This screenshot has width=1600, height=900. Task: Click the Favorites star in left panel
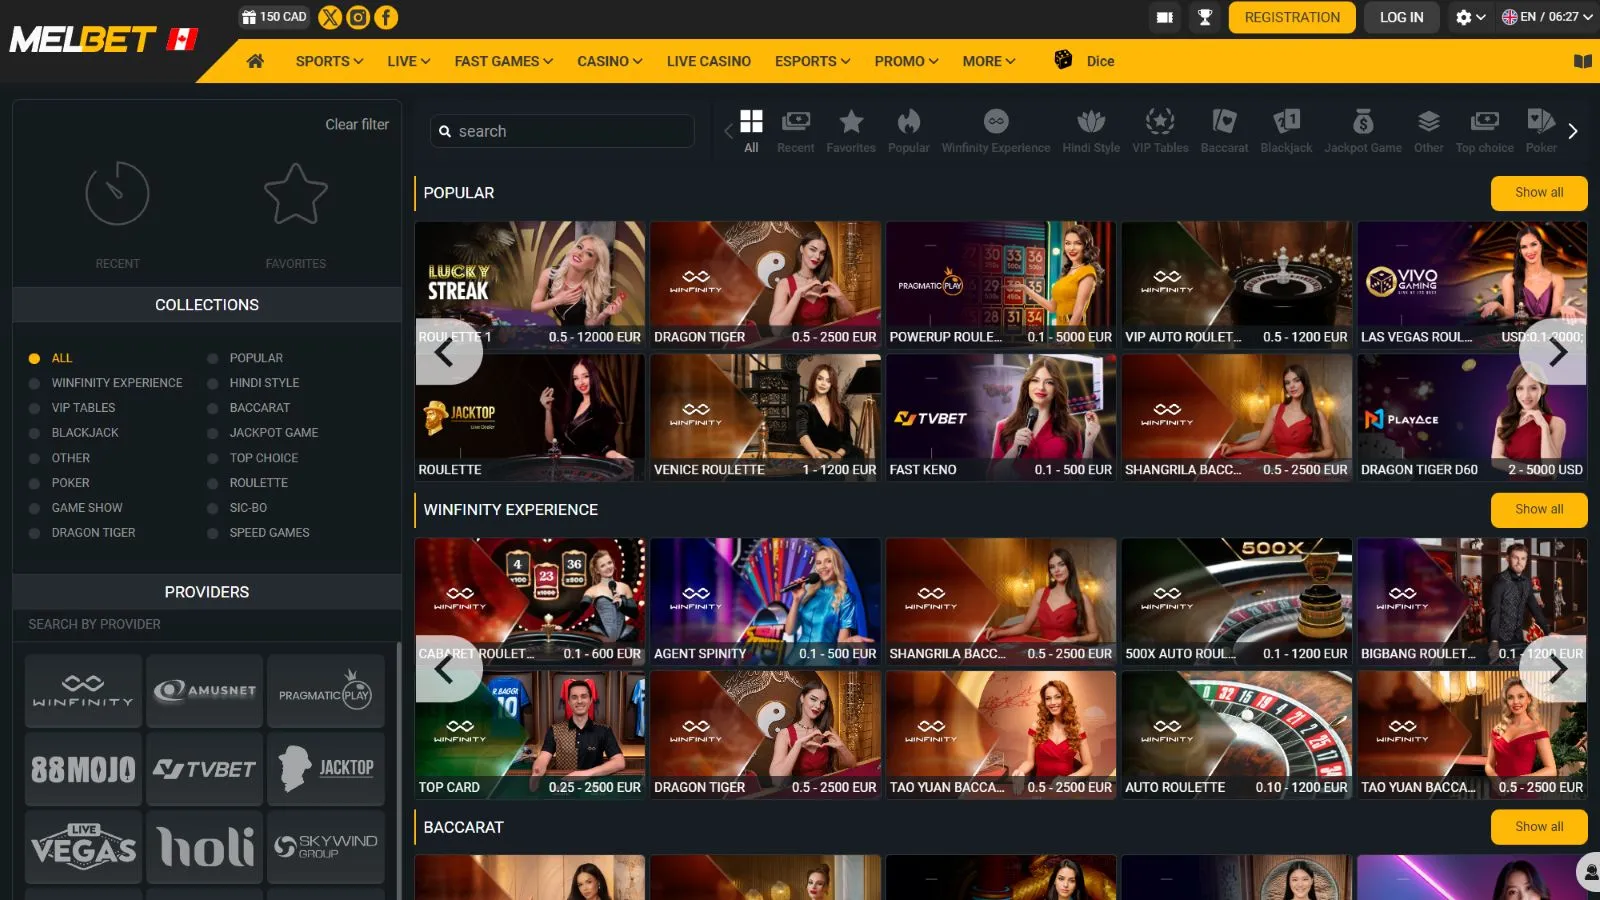coord(296,195)
